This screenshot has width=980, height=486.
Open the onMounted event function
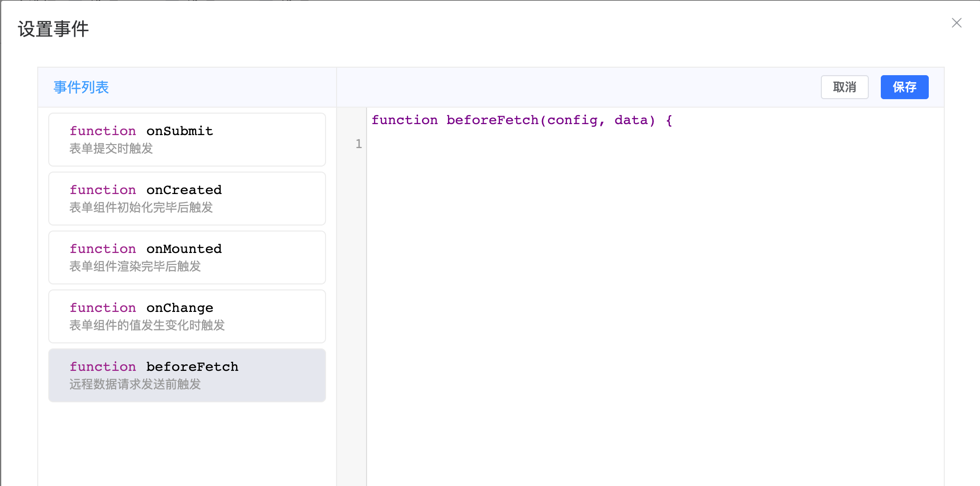[x=187, y=257]
